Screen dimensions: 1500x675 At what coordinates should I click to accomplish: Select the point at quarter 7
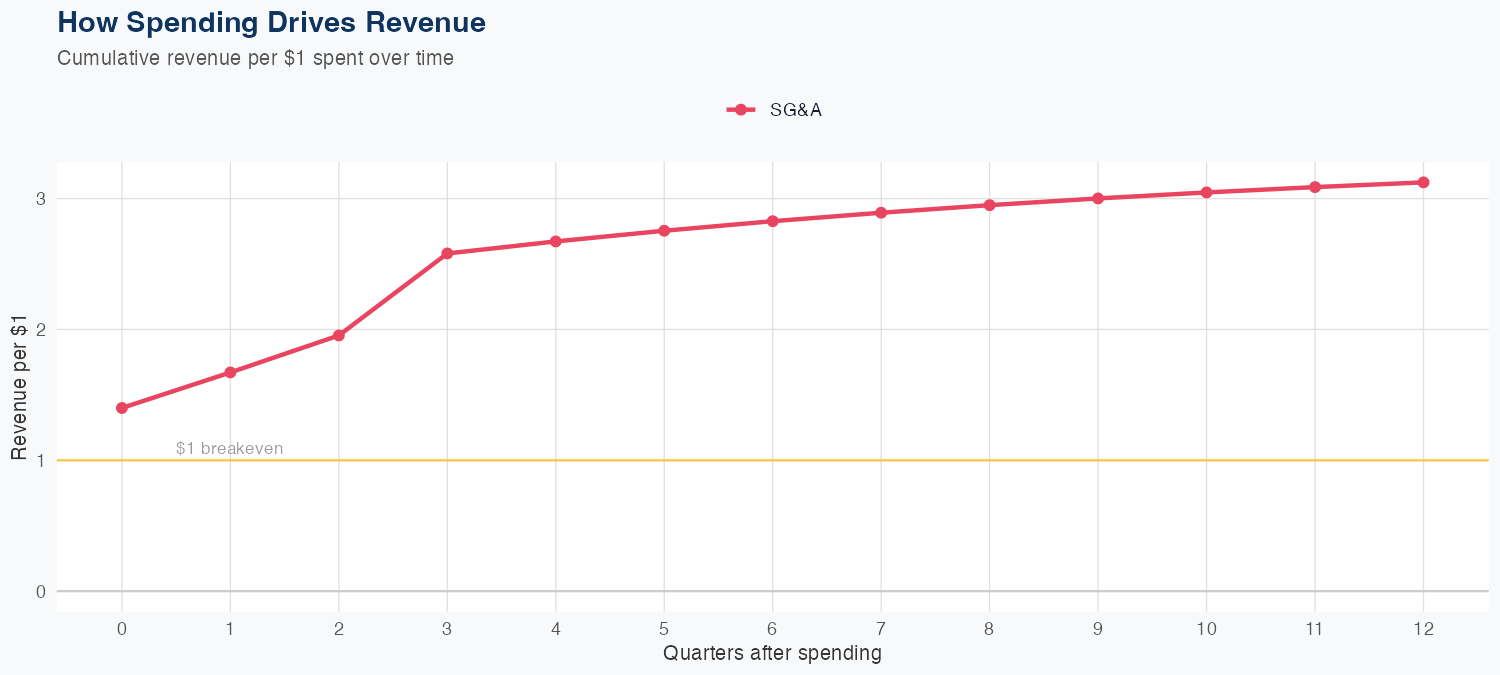881,212
